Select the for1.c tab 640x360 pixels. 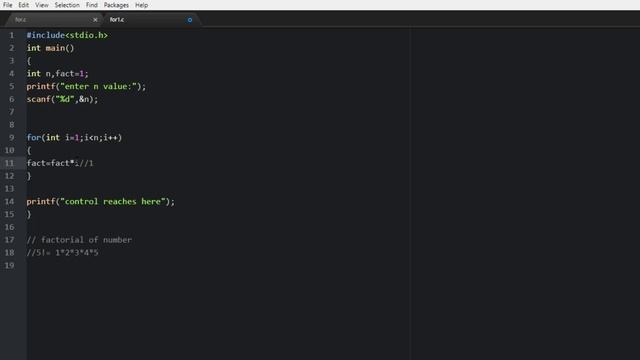pyautogui.click(x=151, y=20)
